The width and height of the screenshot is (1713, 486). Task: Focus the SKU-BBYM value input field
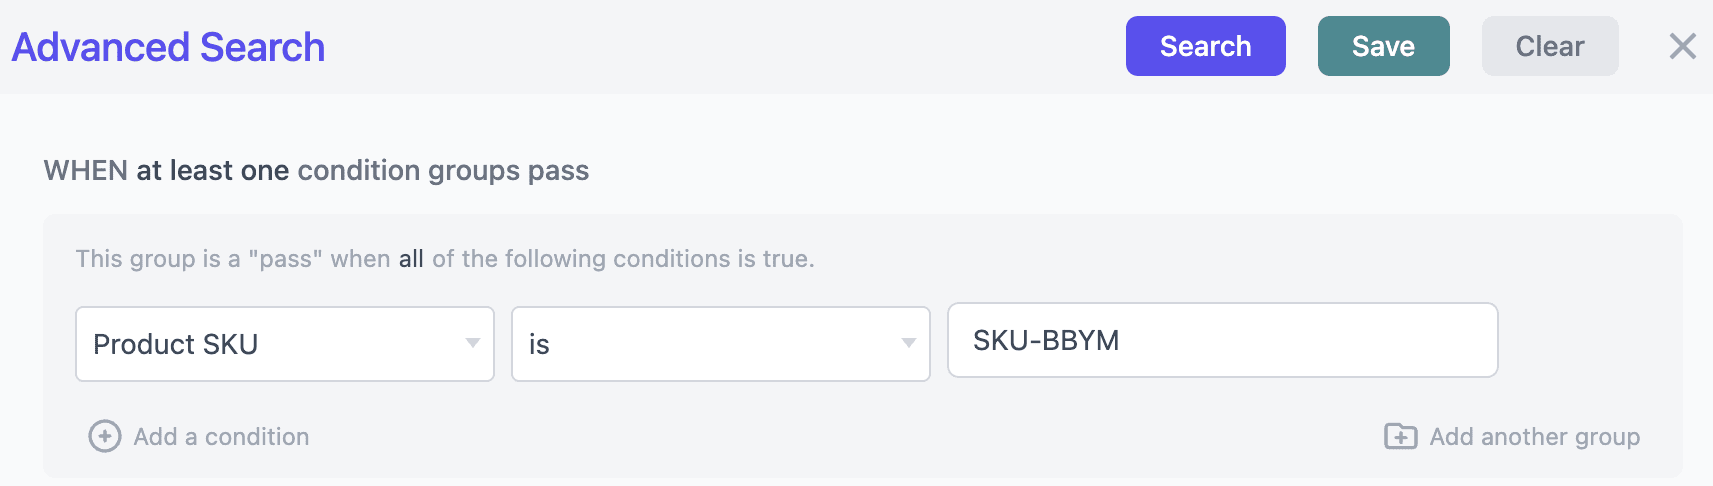(1222, 341)
